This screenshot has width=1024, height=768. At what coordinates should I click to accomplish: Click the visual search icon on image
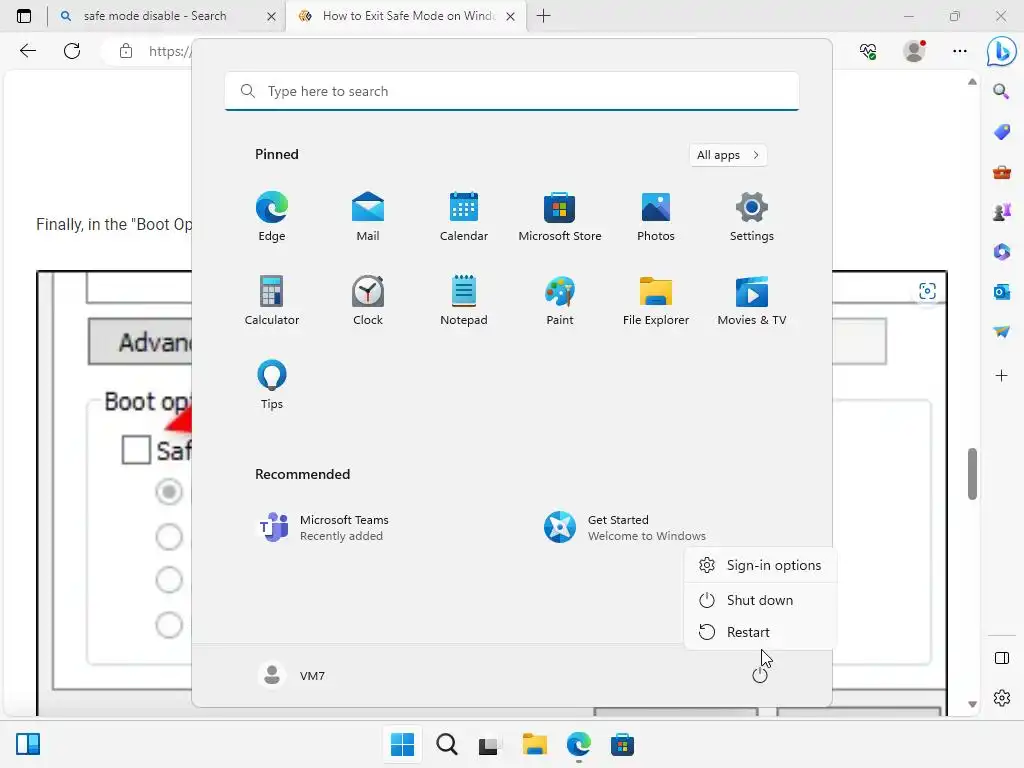(927, 291)
